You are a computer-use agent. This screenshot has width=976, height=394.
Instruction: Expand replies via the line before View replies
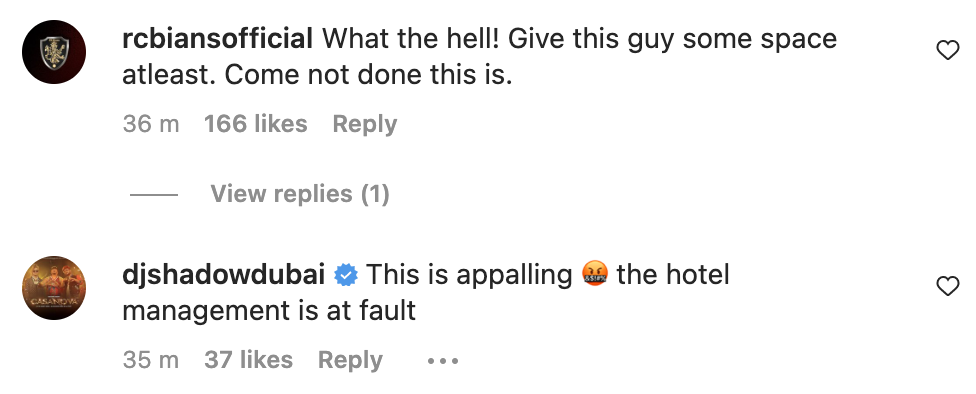(154, 195)
